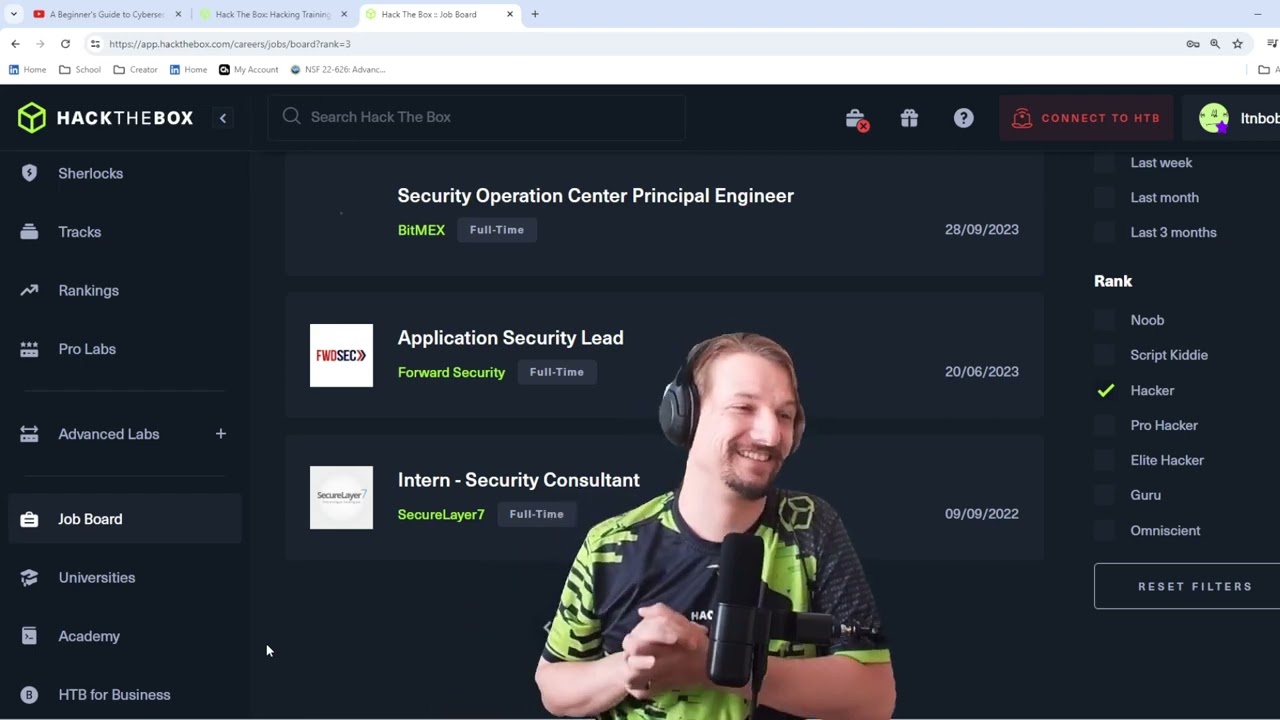Click the search magnifier icon
The width and height of the screenshot is (1280, 720).
pyautogui.click(x=291, y=116)
